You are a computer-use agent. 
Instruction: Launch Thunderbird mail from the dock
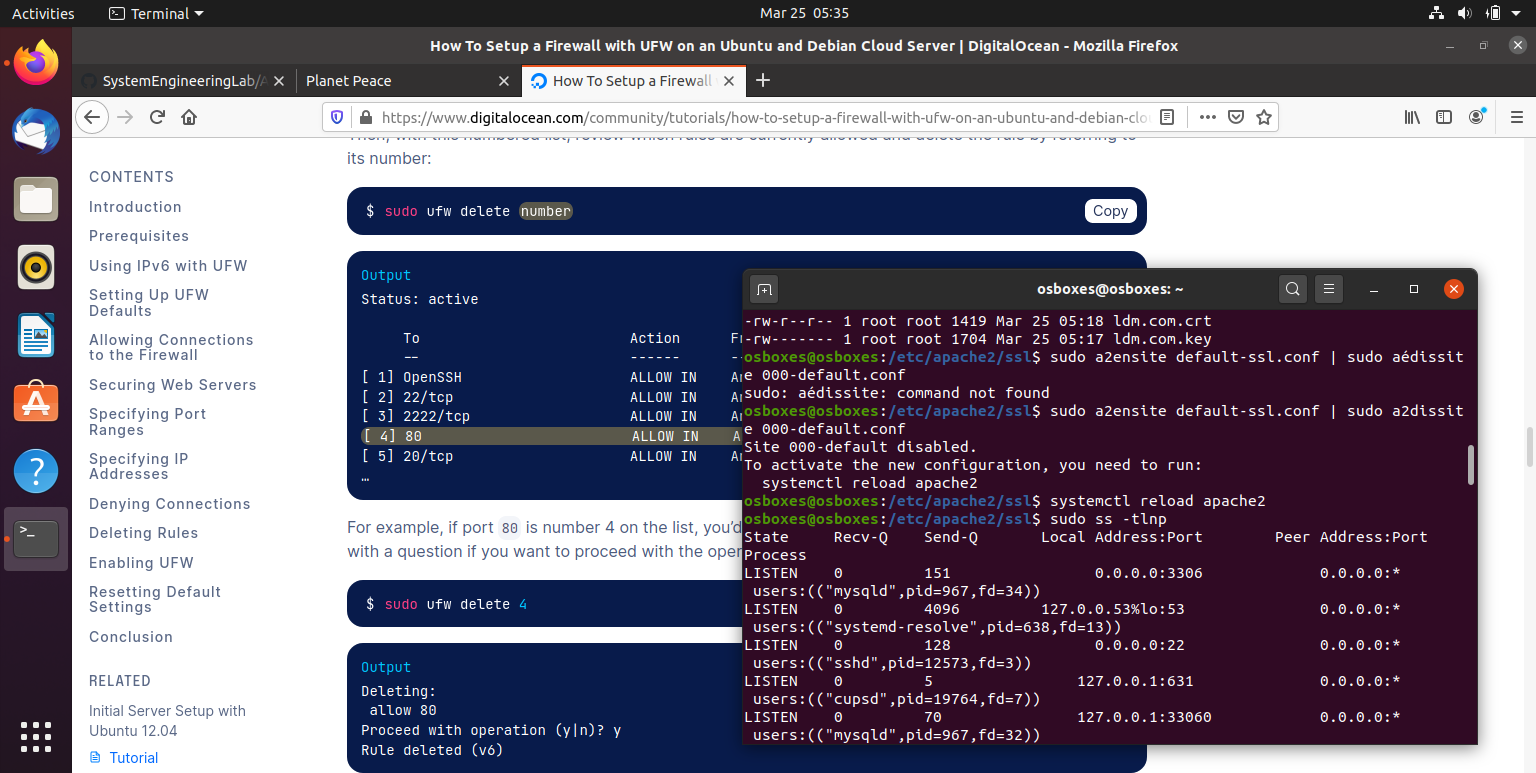[x=36, y=131]
